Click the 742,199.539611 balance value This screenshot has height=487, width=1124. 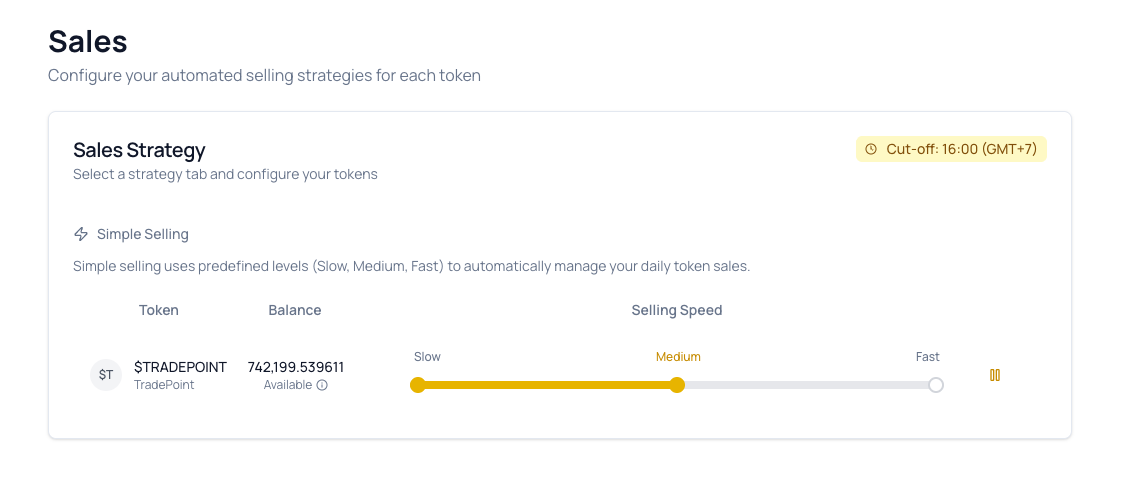[295, 367]
